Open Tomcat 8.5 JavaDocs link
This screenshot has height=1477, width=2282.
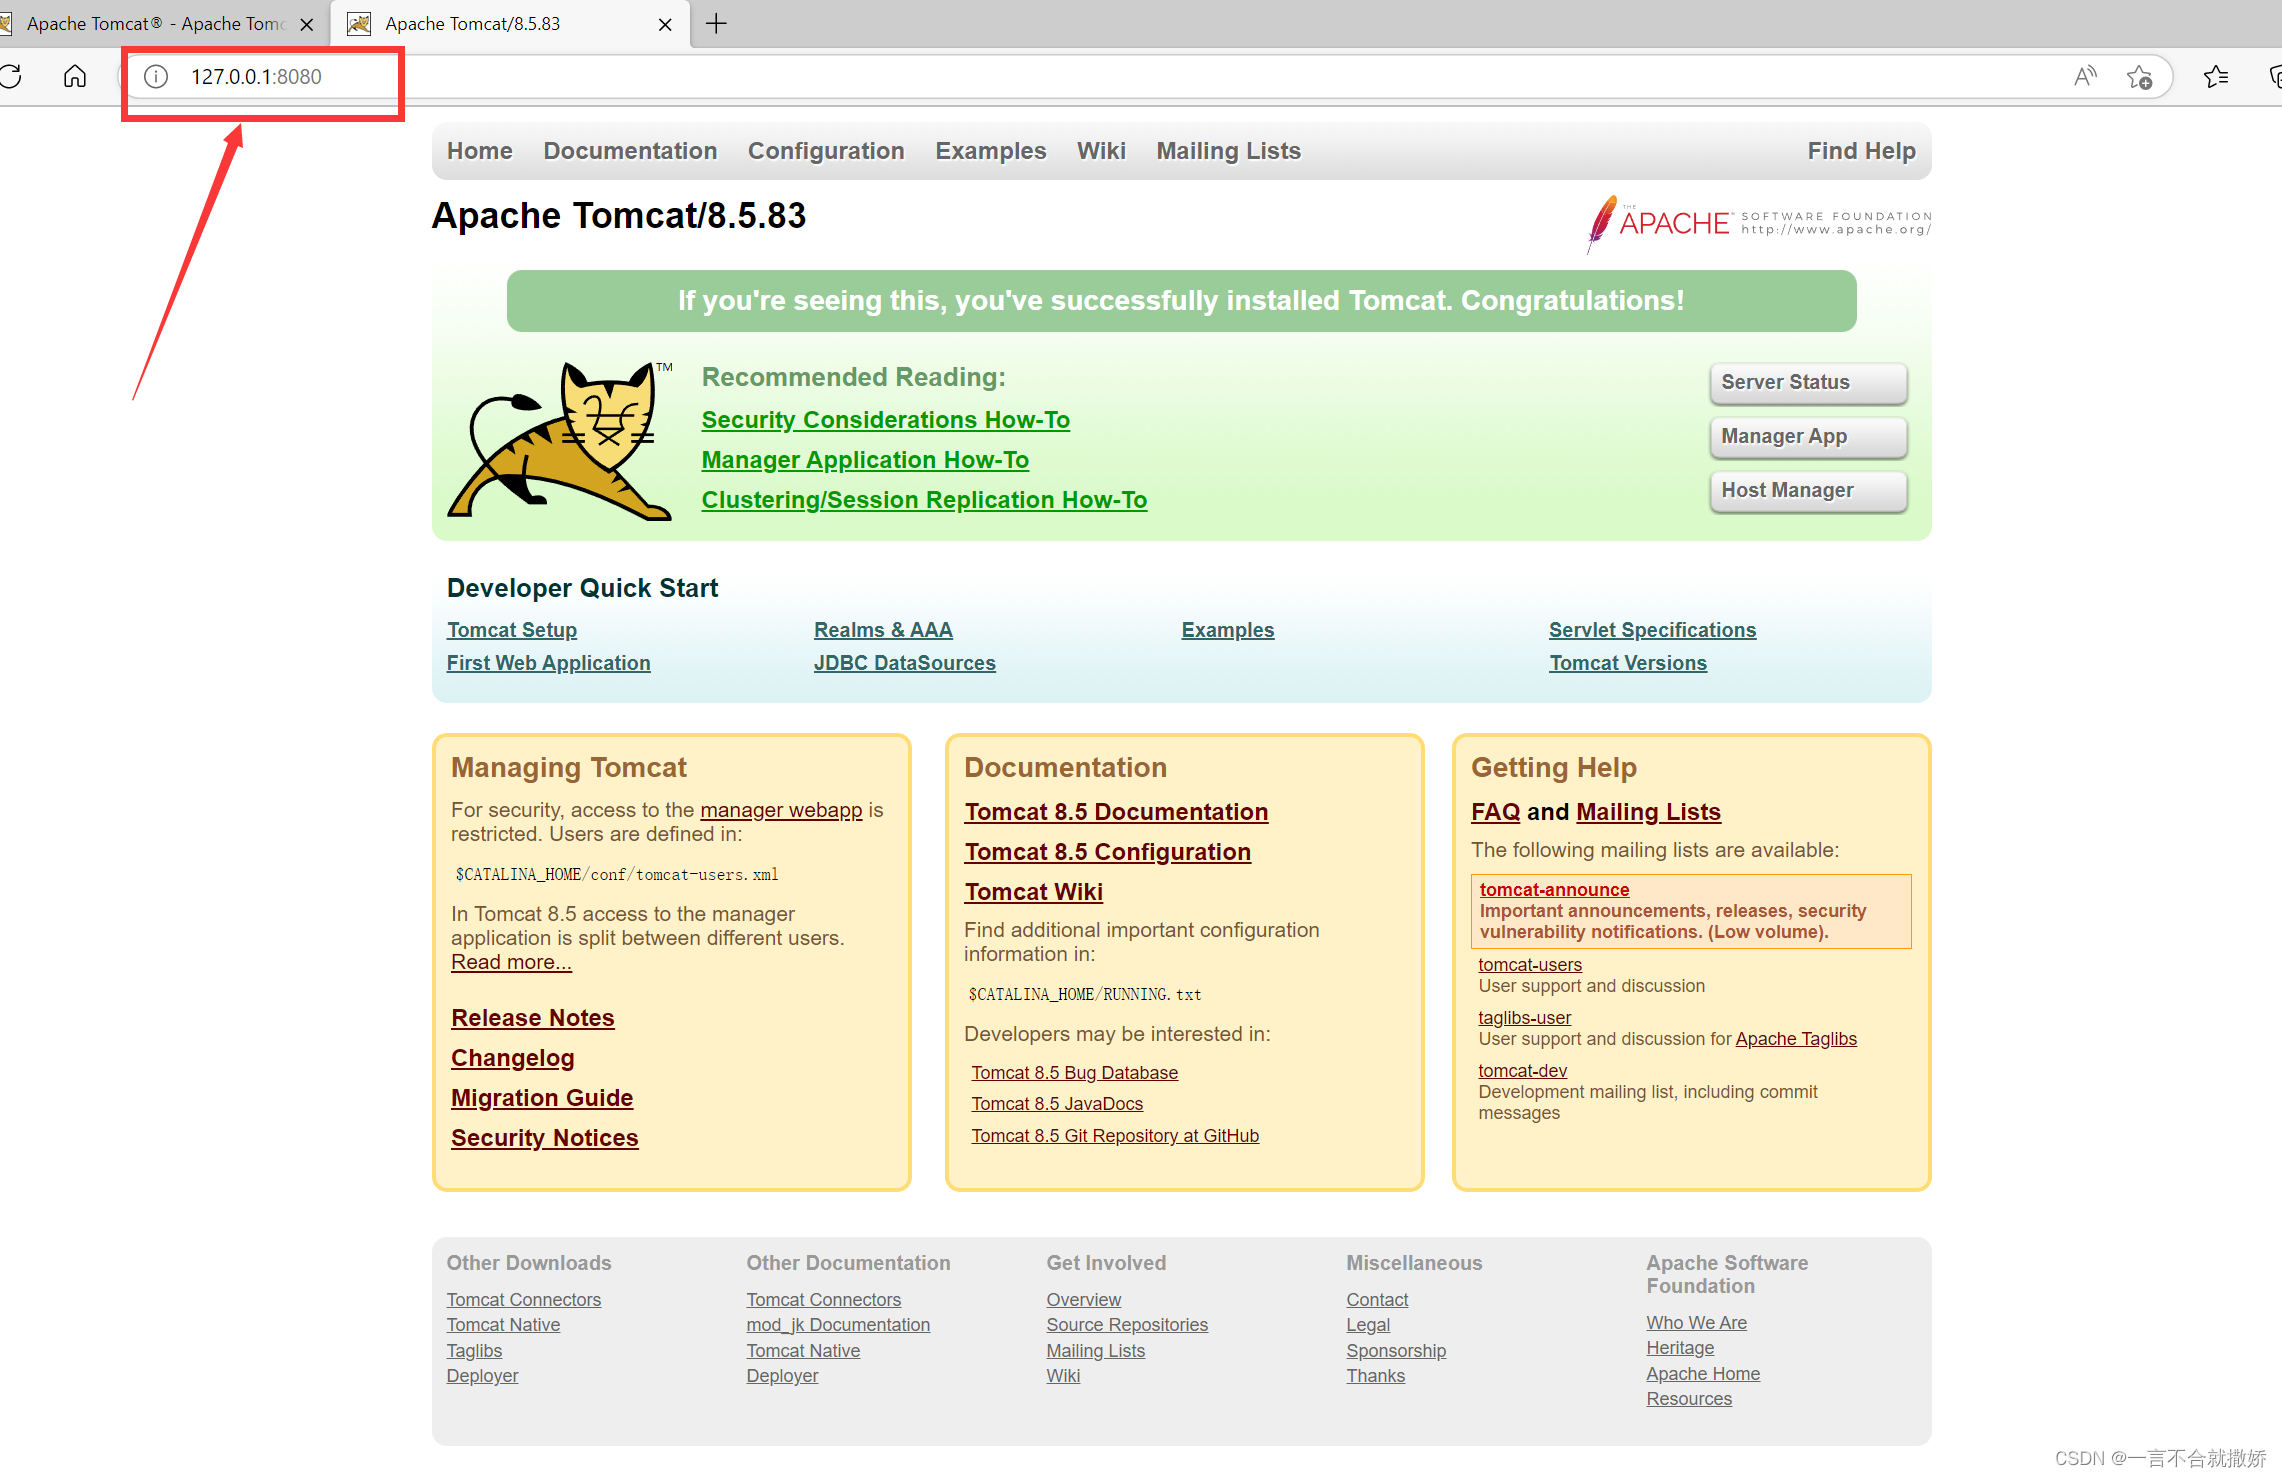click(x=1057, y=1104)
